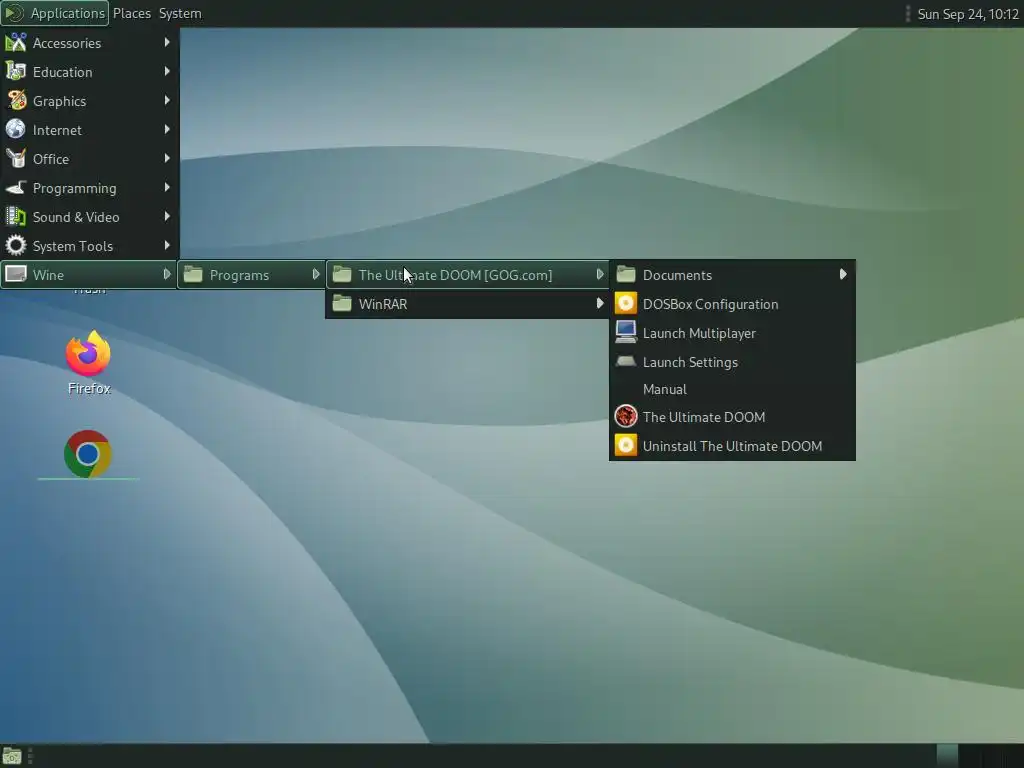Viewport: 1024px width, 768px height.
Task: Select Launch Settings entry text
Action: (x=690, y=362)
